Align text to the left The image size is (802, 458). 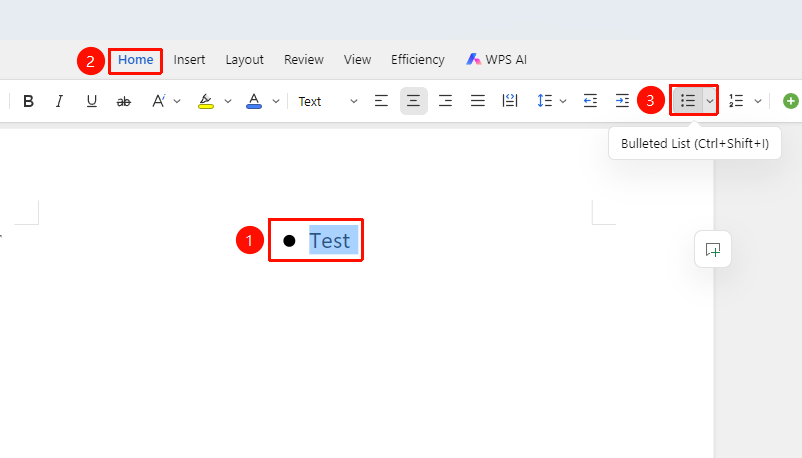tap(381, 101)
